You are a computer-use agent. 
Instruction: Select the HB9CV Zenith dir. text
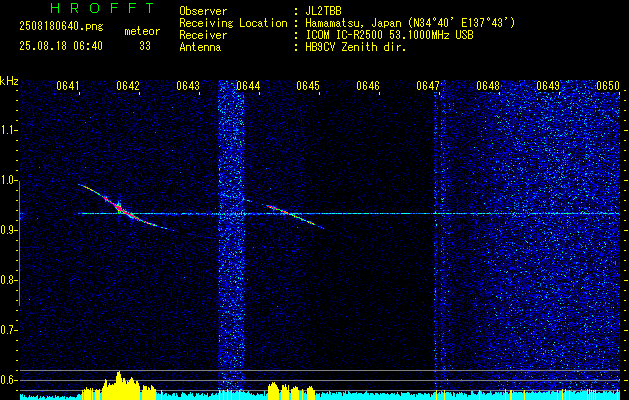(x=355, y=47)
